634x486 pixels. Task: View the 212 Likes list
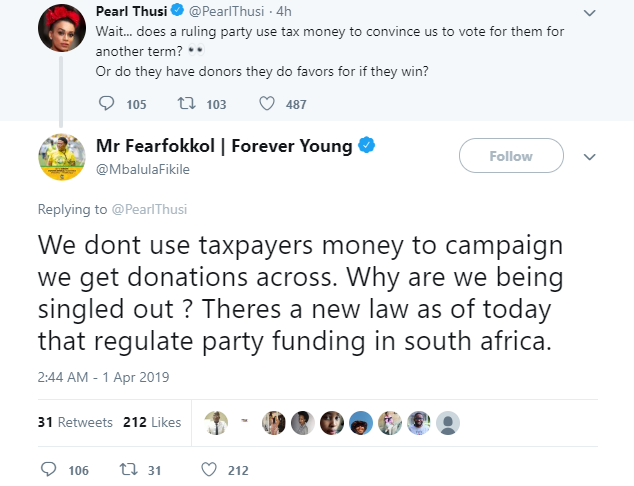click(x=152, y=422)
